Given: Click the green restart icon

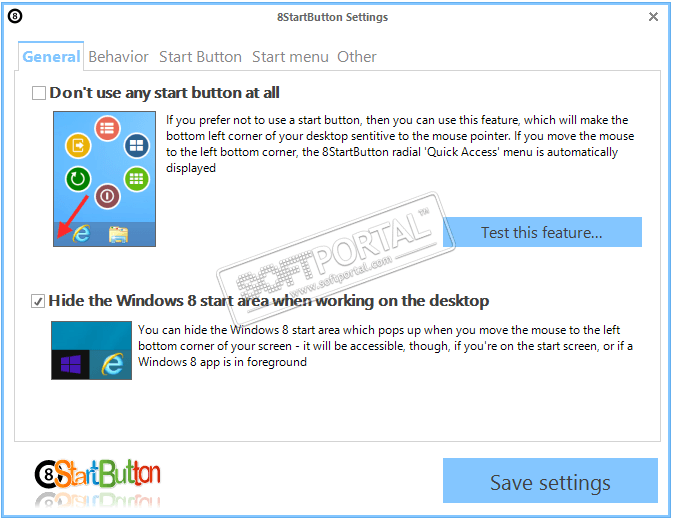Looking at the screenshot, I should pyautogui.click(x=78, y=178).
